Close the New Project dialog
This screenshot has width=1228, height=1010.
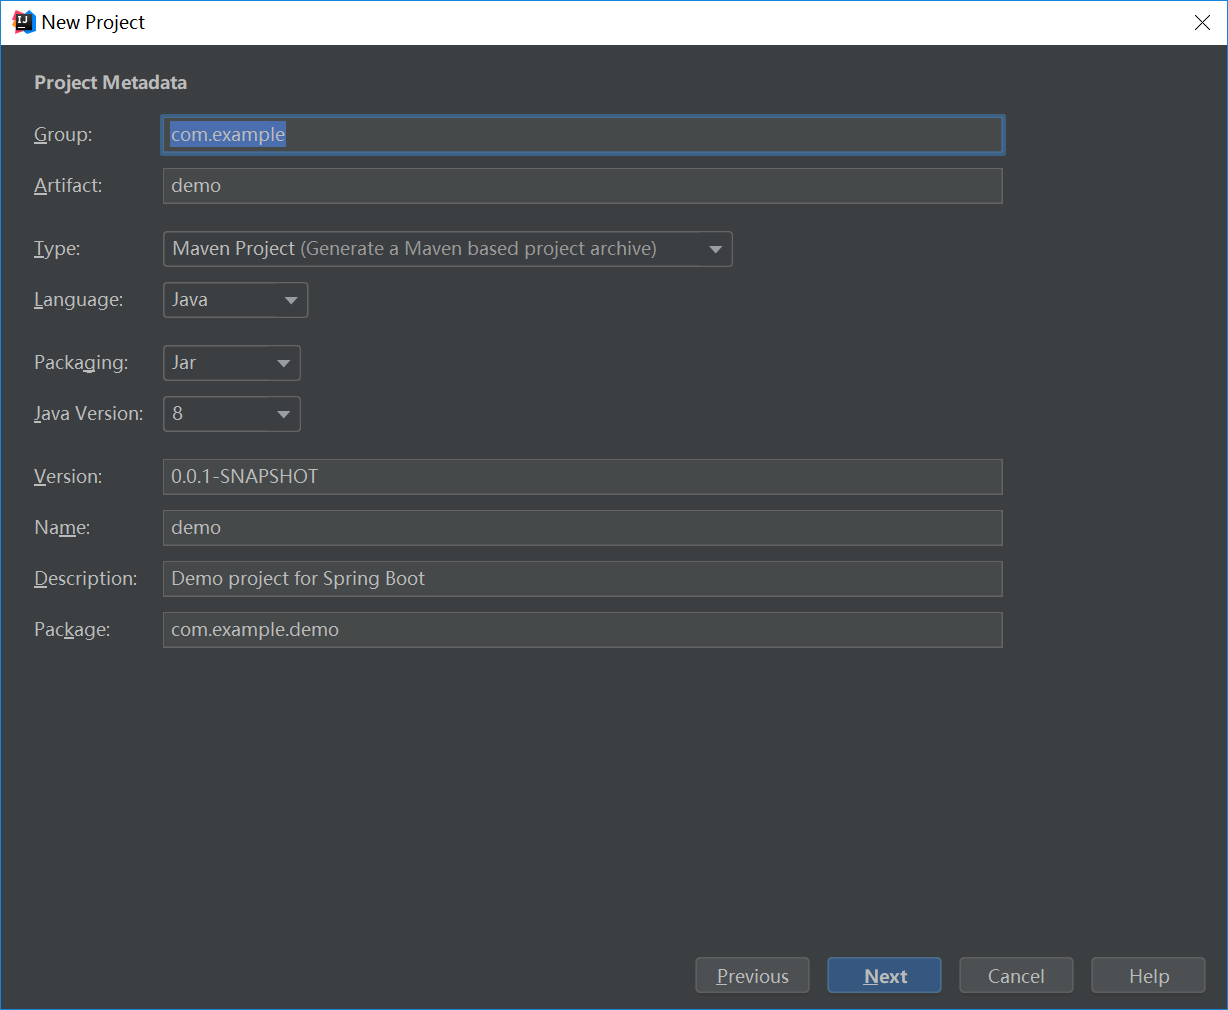point(1202,22)
